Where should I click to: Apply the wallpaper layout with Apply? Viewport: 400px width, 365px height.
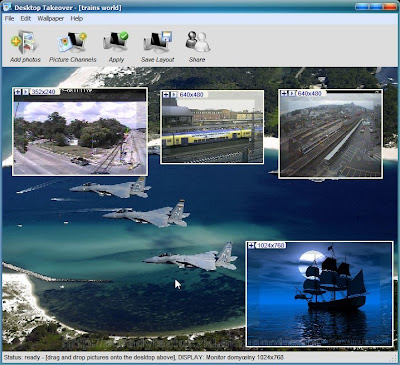tap(116, 47)
